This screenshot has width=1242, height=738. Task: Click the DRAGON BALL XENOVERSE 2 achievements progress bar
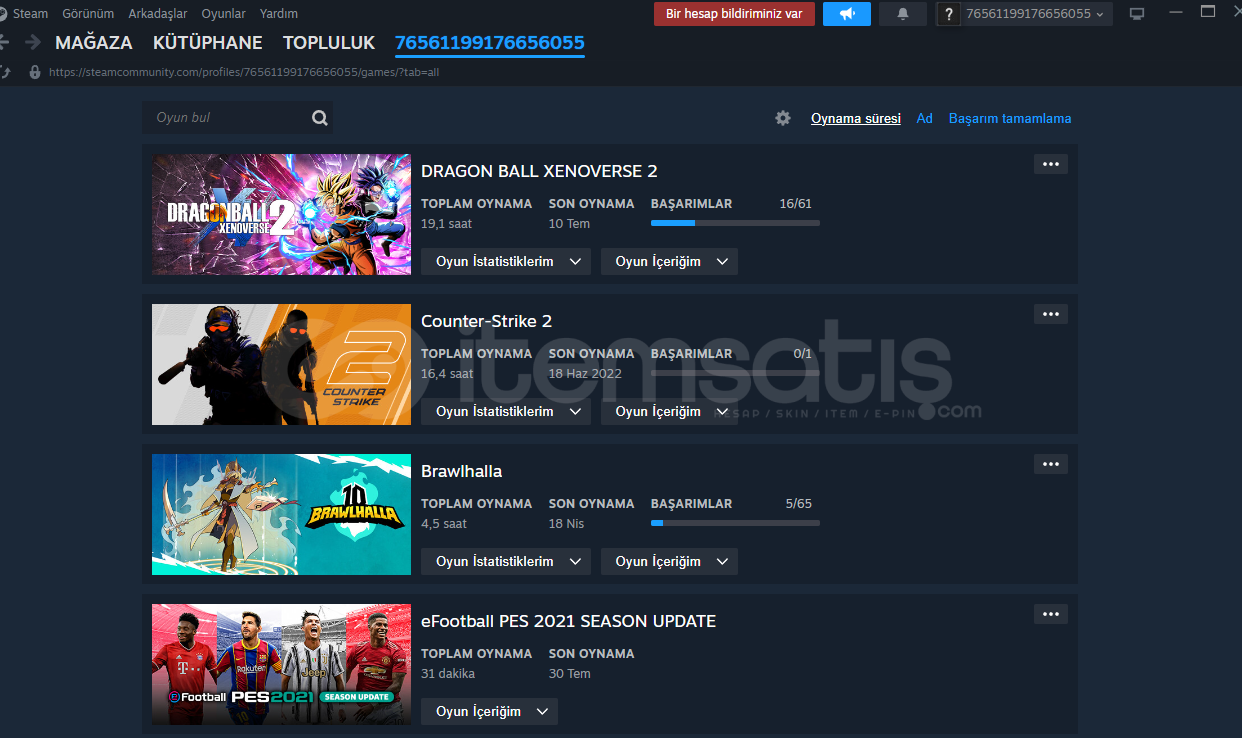pos(735,223)
